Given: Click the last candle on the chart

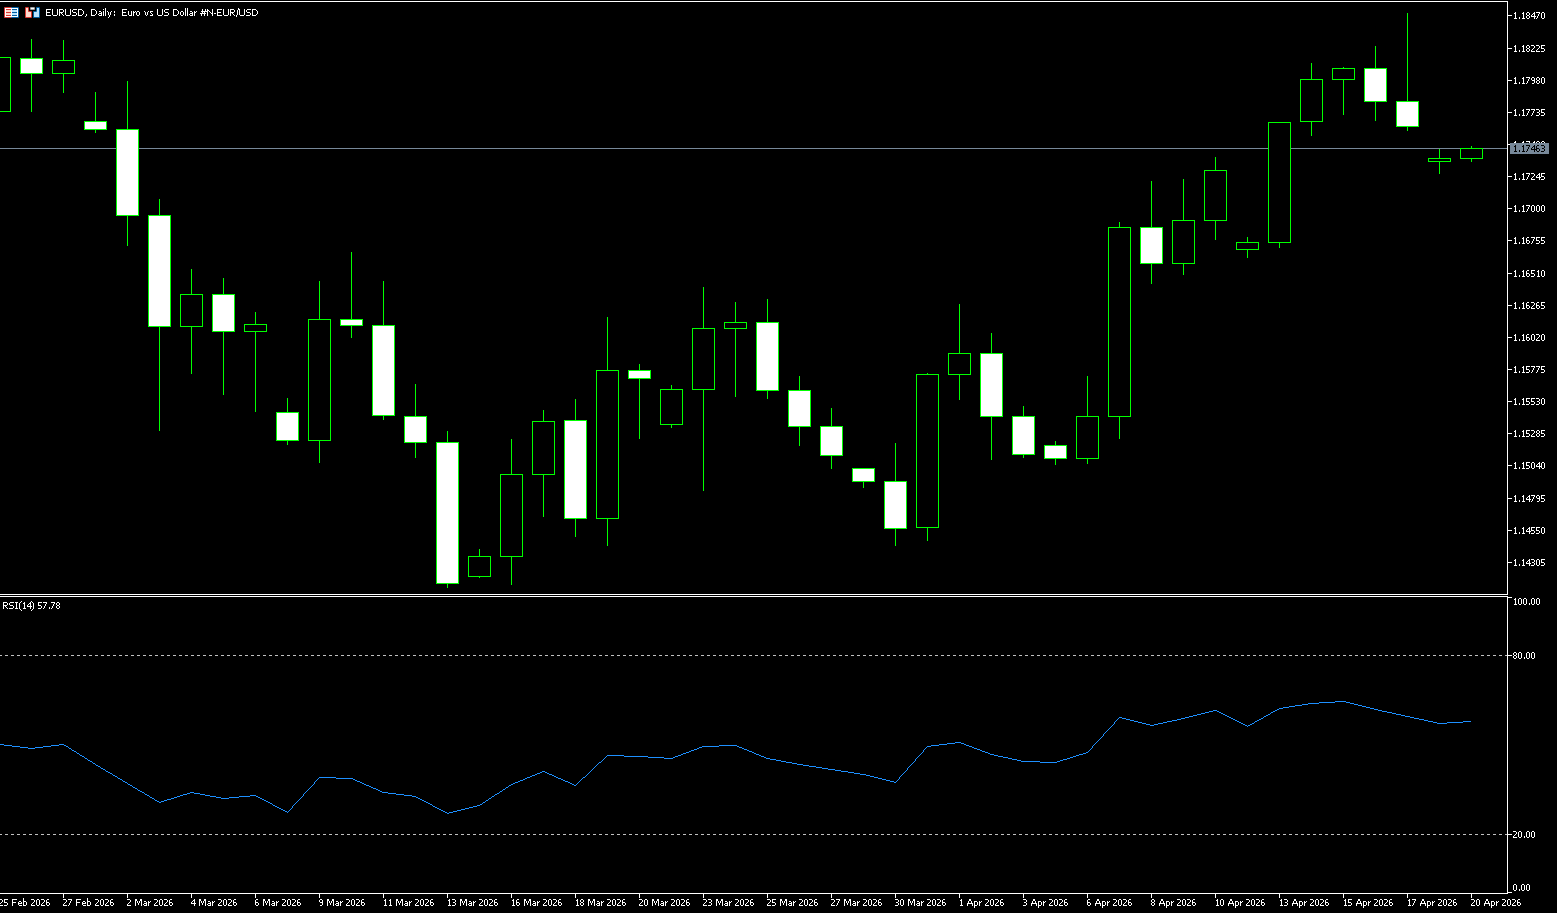Looking at the screenshot, I should [1471, 154].
